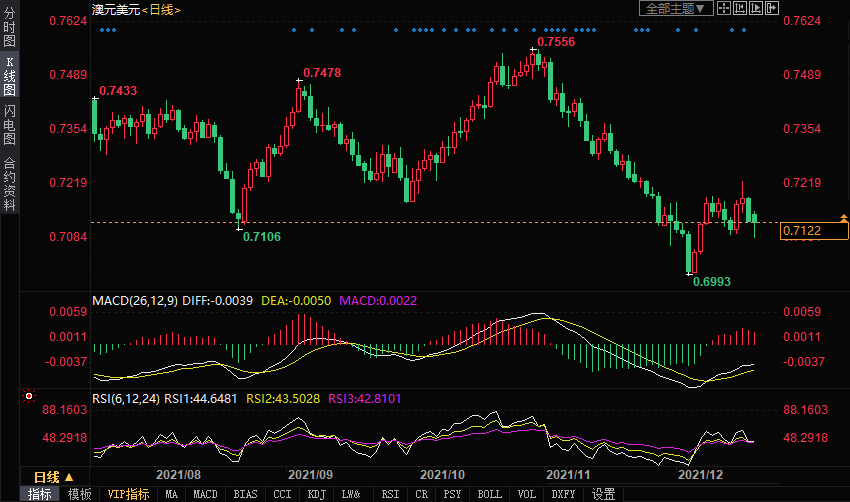The image size is (850, 502).
Task: Toggle the KDJ indicator
Action: 316,494
